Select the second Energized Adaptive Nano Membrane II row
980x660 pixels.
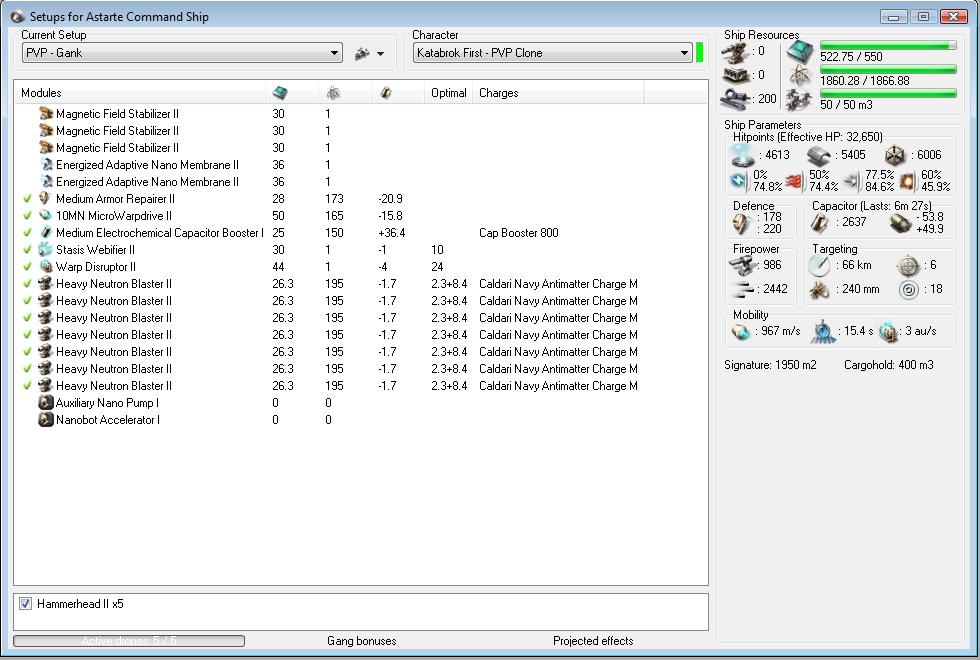click(x=361, y=181)
